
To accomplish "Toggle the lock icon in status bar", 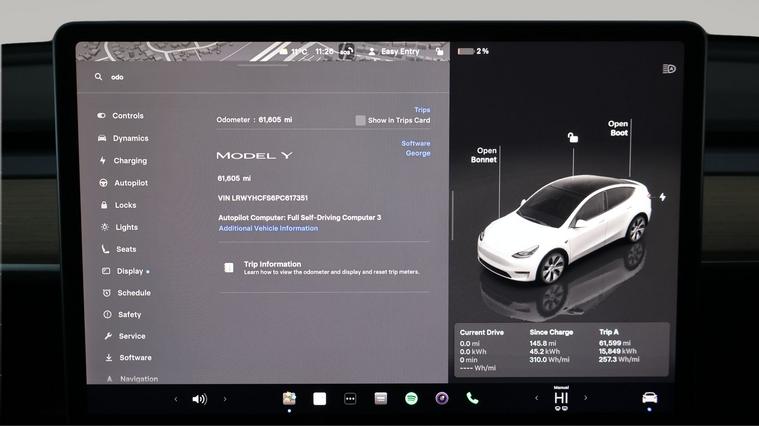I will (439, 51).
